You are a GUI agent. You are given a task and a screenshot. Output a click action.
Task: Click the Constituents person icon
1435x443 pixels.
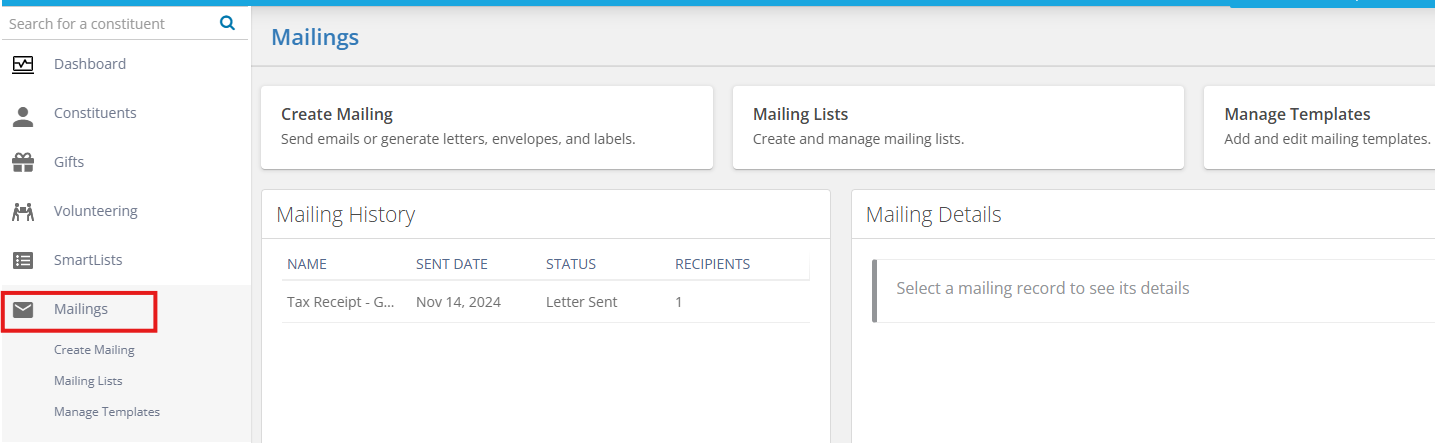pyautogui.click(x=23, y=114)
